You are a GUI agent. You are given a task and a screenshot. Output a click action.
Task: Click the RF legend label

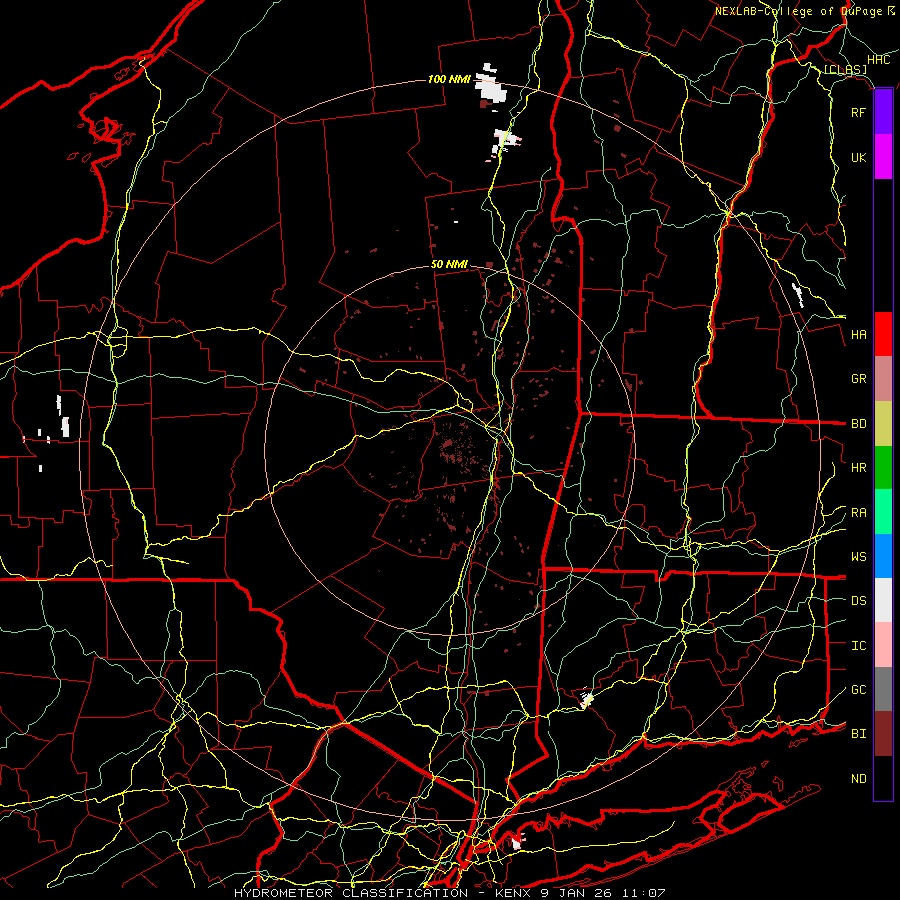[x=858, y=112]
